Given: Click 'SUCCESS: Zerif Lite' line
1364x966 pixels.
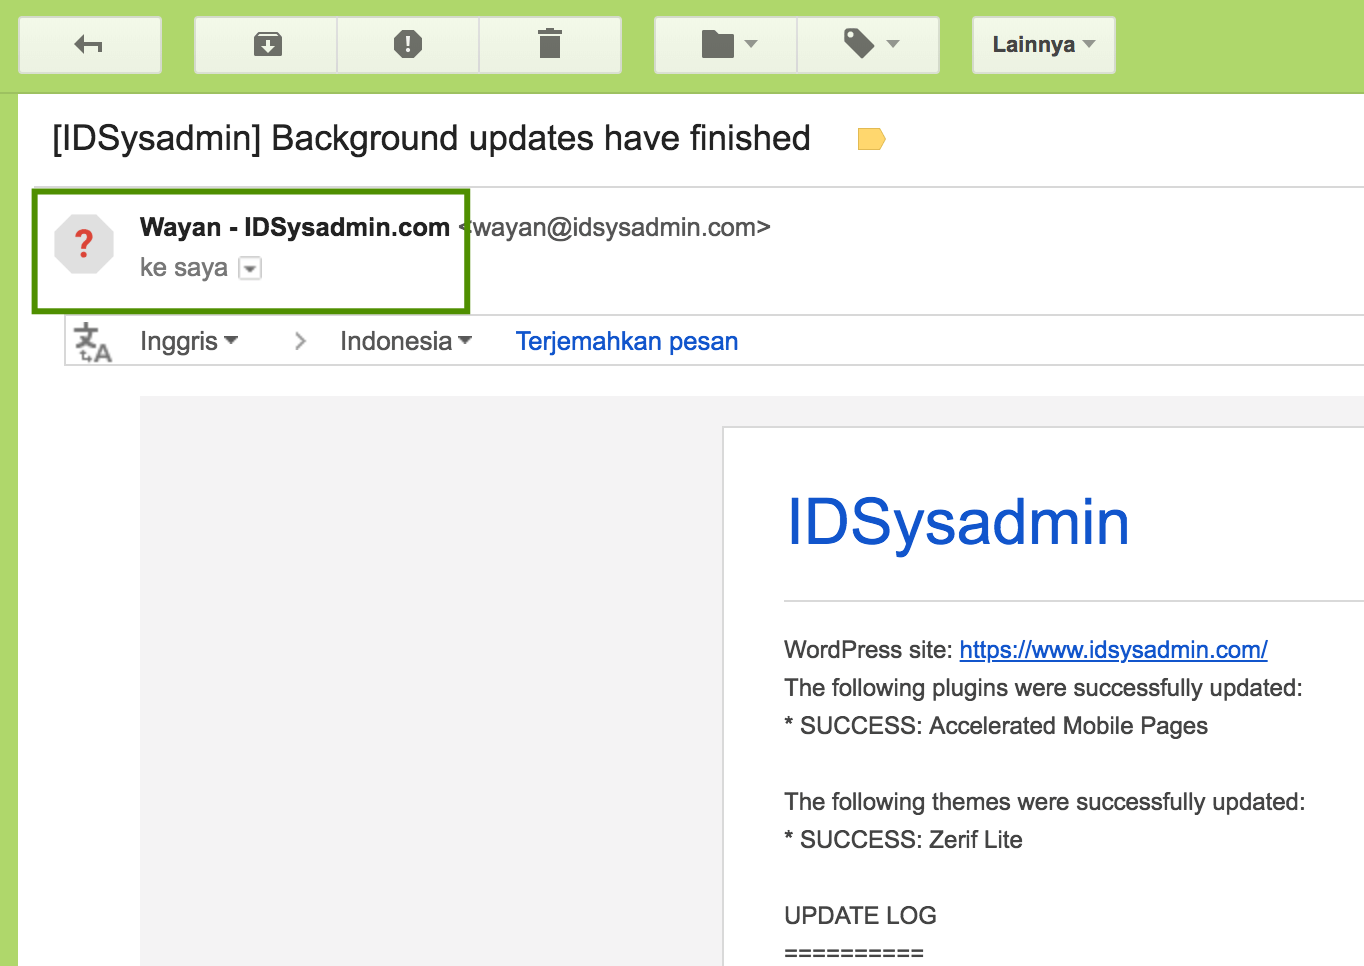Looking at the screenshot, I should click(x=903, y=840).
